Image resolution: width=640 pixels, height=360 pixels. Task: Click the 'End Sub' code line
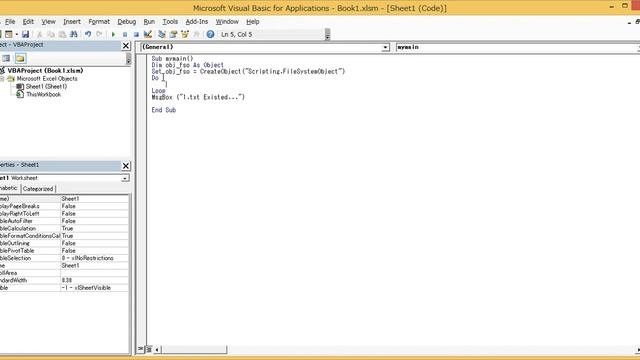pos(164,110)
